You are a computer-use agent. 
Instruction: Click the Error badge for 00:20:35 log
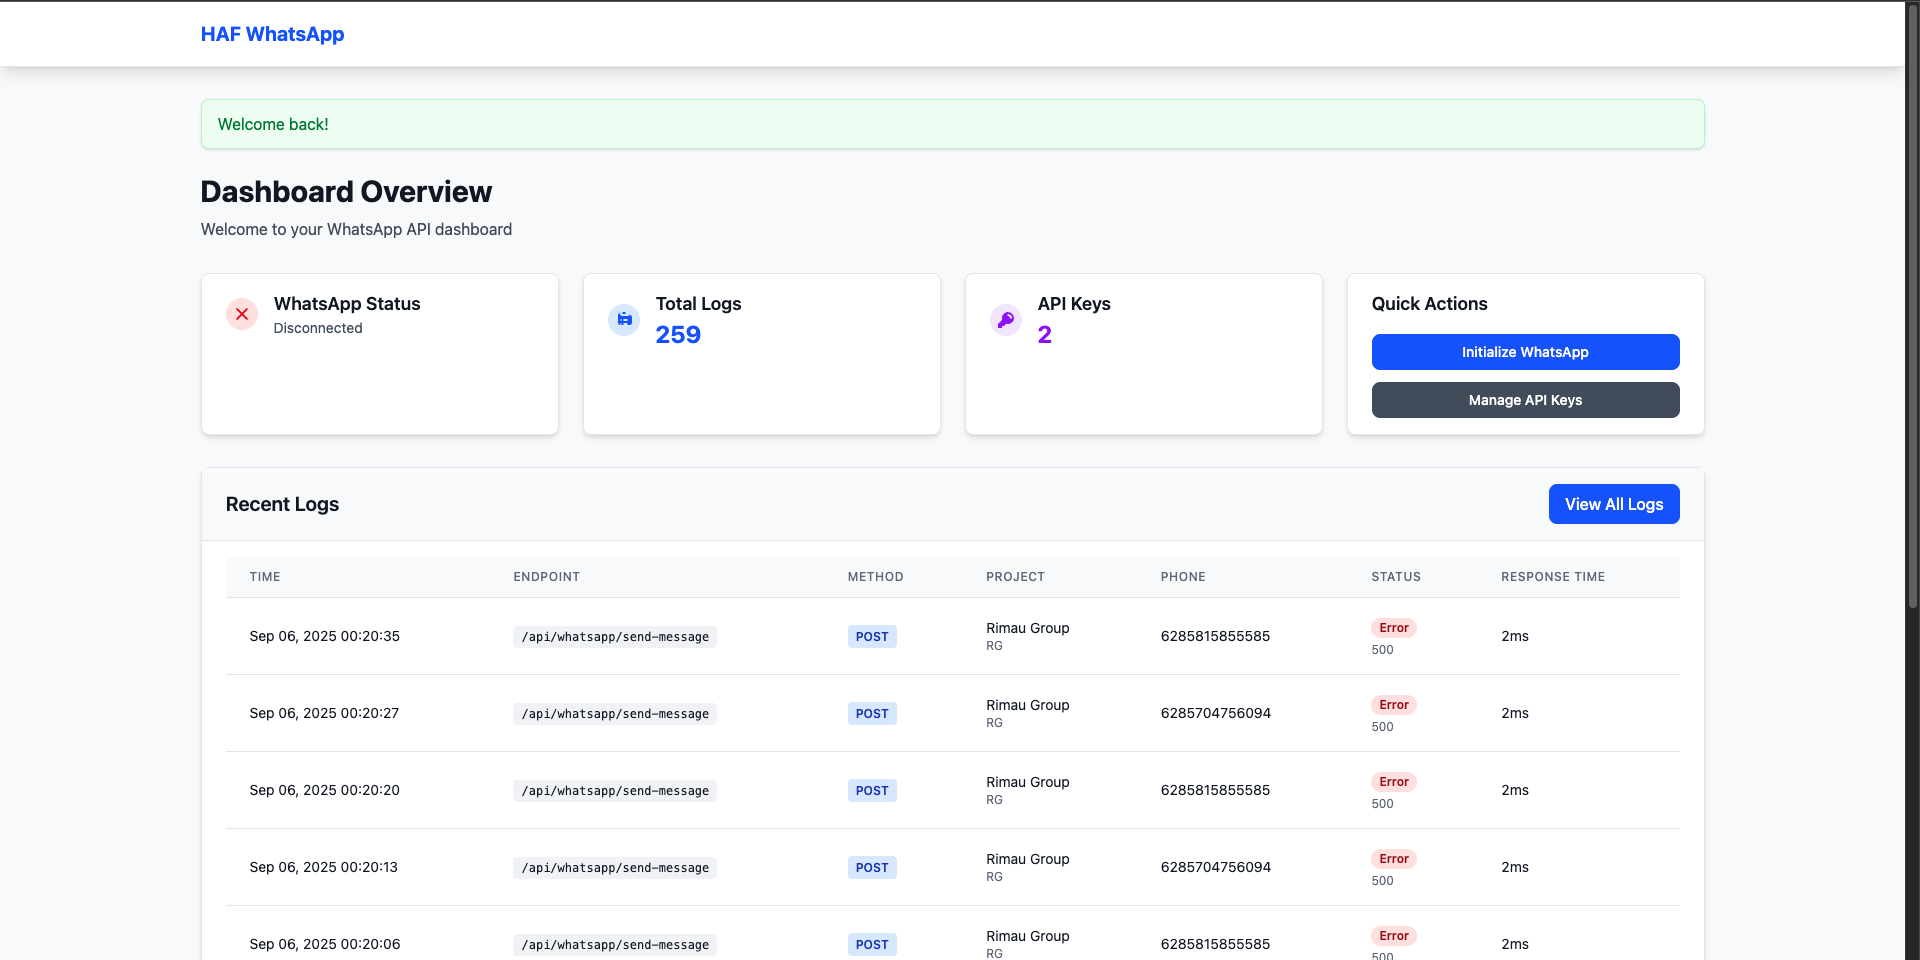click(1393, 628)
